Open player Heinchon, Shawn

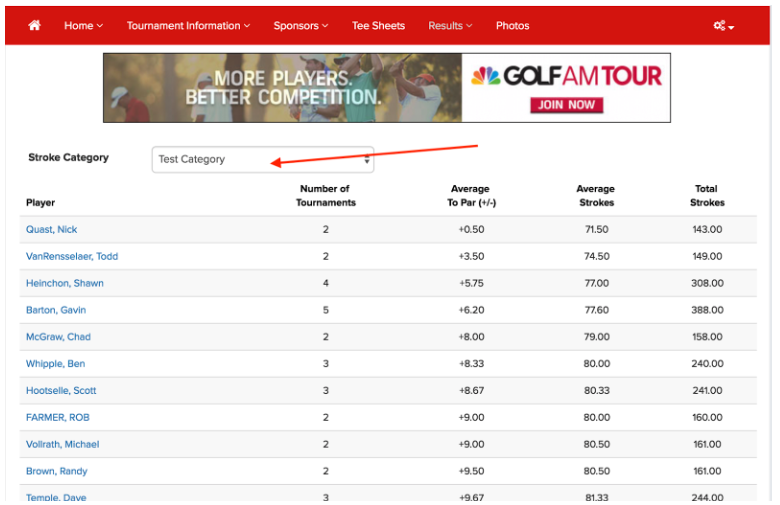click(x=65, y=283)
